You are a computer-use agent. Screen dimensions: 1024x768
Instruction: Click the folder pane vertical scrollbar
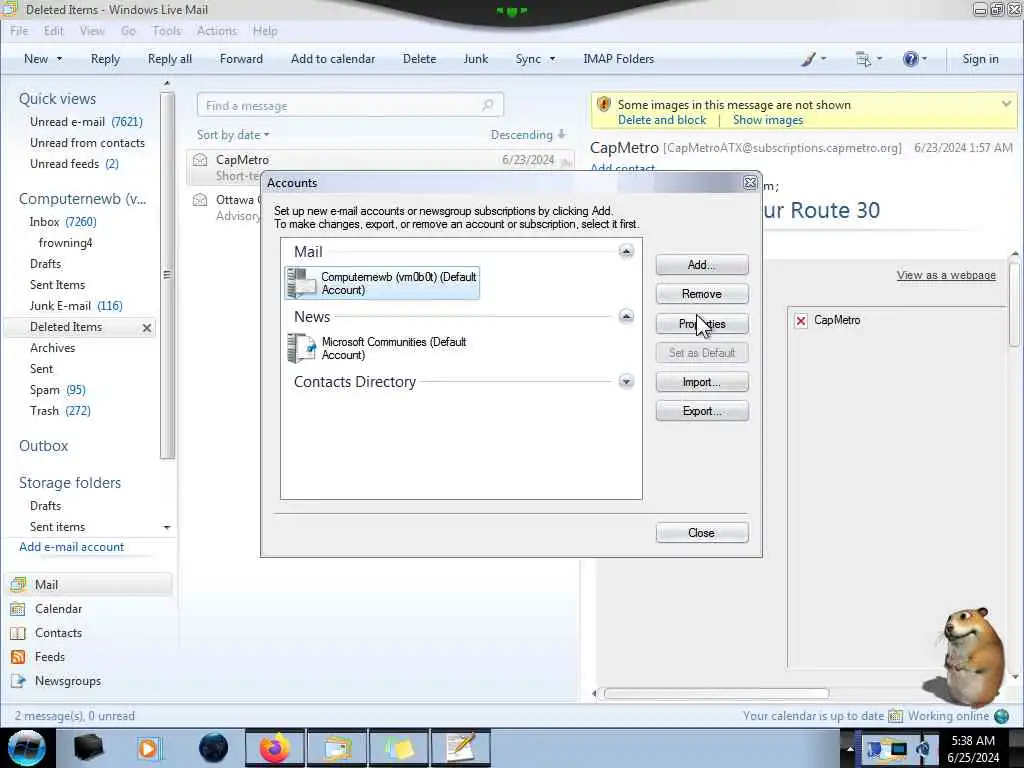167,274
